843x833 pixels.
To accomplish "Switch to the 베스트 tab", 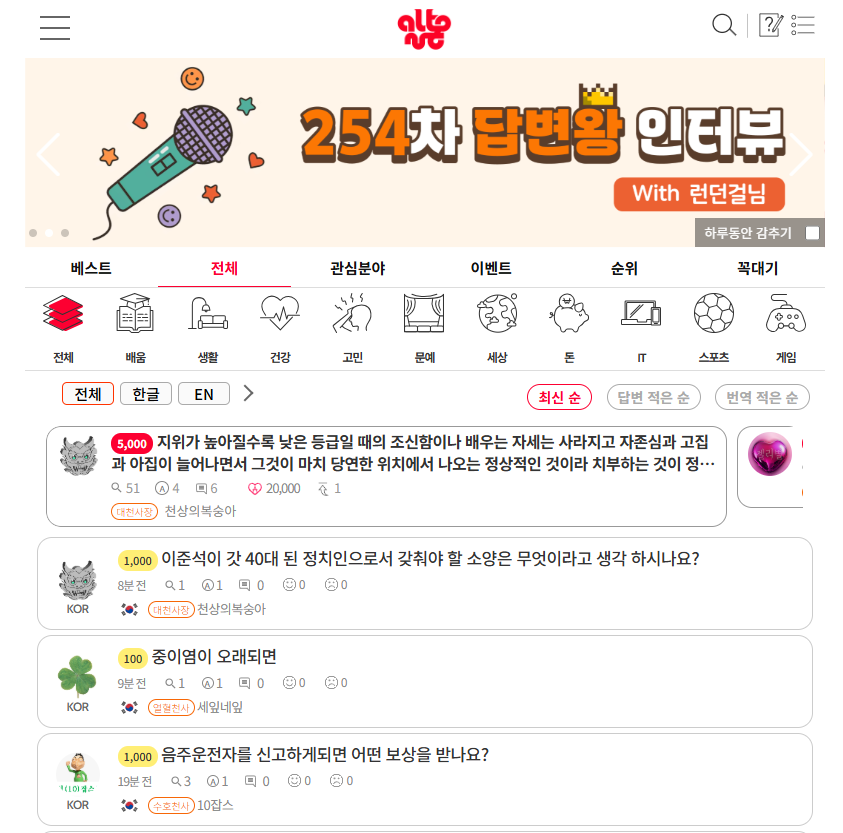I will click(x=91, y=268).
